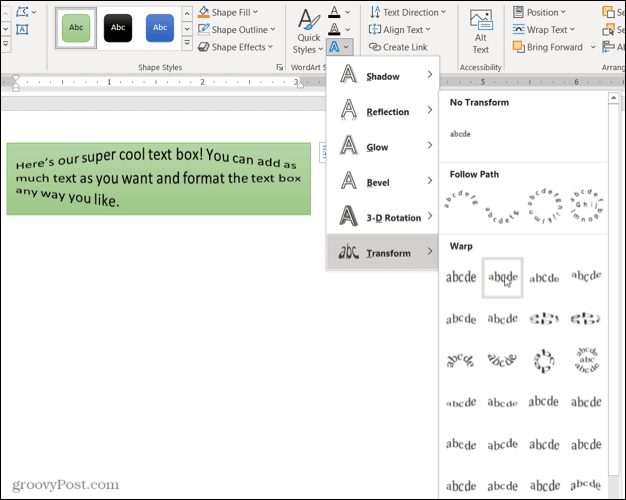Expand Text Outline color arrow

348,30
